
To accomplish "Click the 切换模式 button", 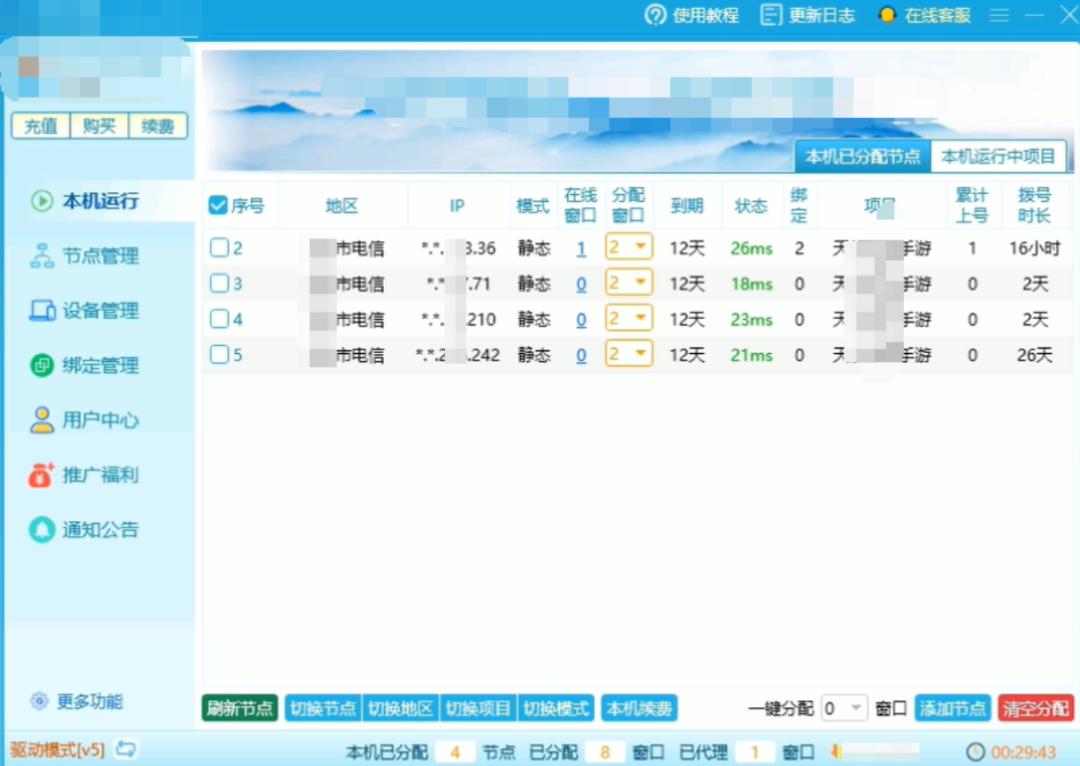I will (556, 708).
